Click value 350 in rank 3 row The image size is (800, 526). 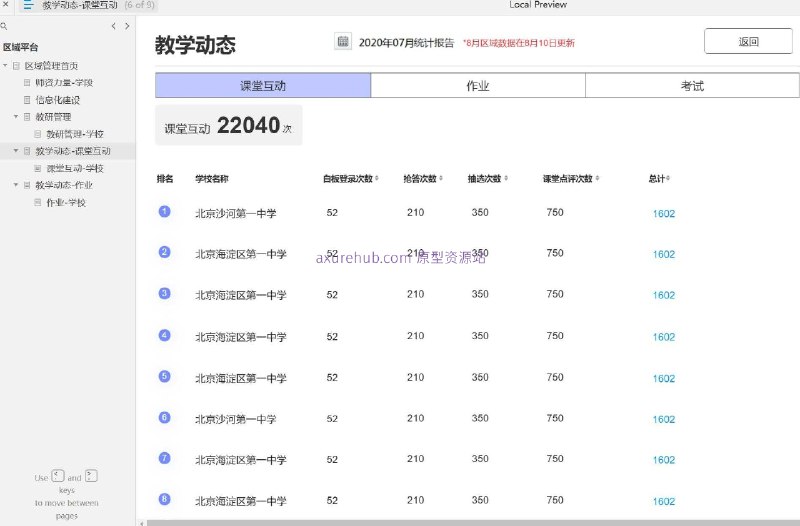tap(480, 294)
